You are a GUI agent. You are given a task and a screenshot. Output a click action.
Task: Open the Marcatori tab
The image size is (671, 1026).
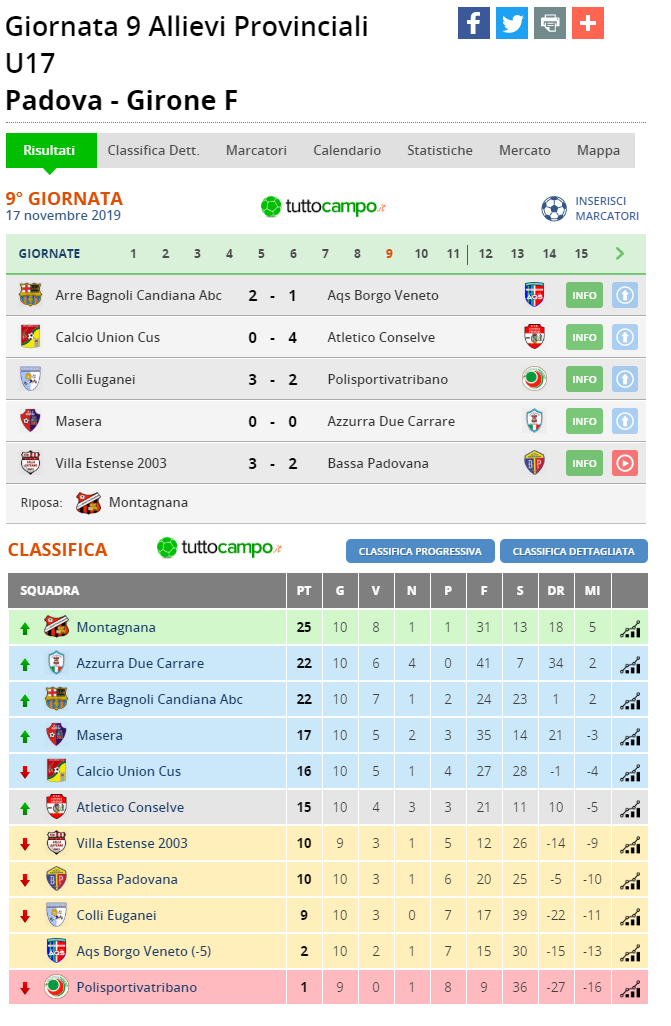click(256, 150)
